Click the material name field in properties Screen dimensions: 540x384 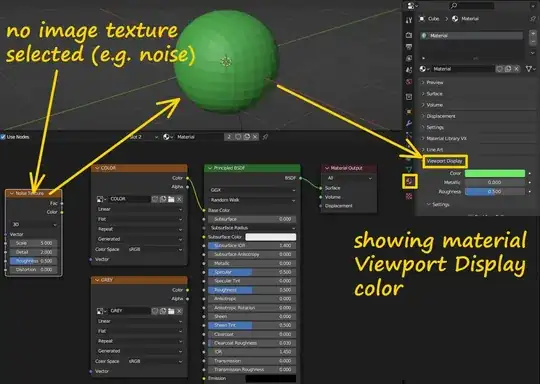[x=463, y=69]
